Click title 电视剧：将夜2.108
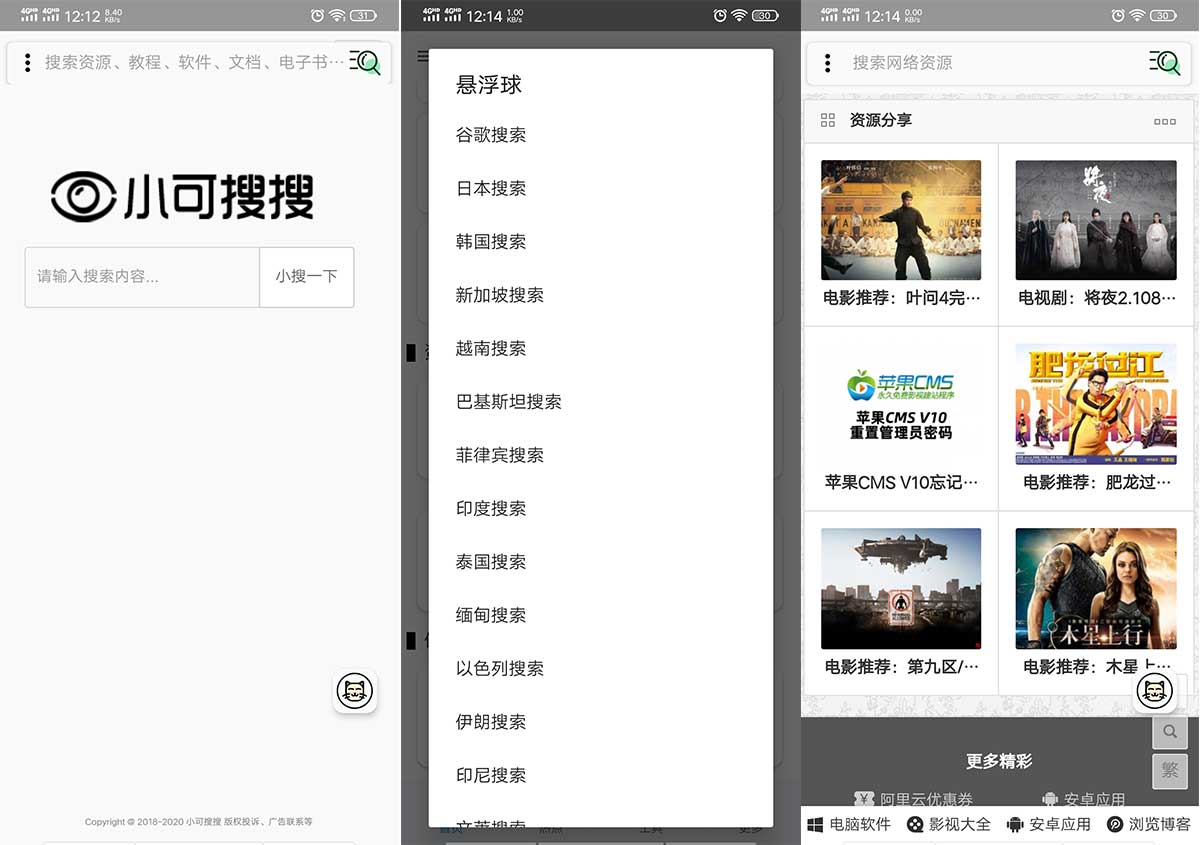 [1097, 298]
